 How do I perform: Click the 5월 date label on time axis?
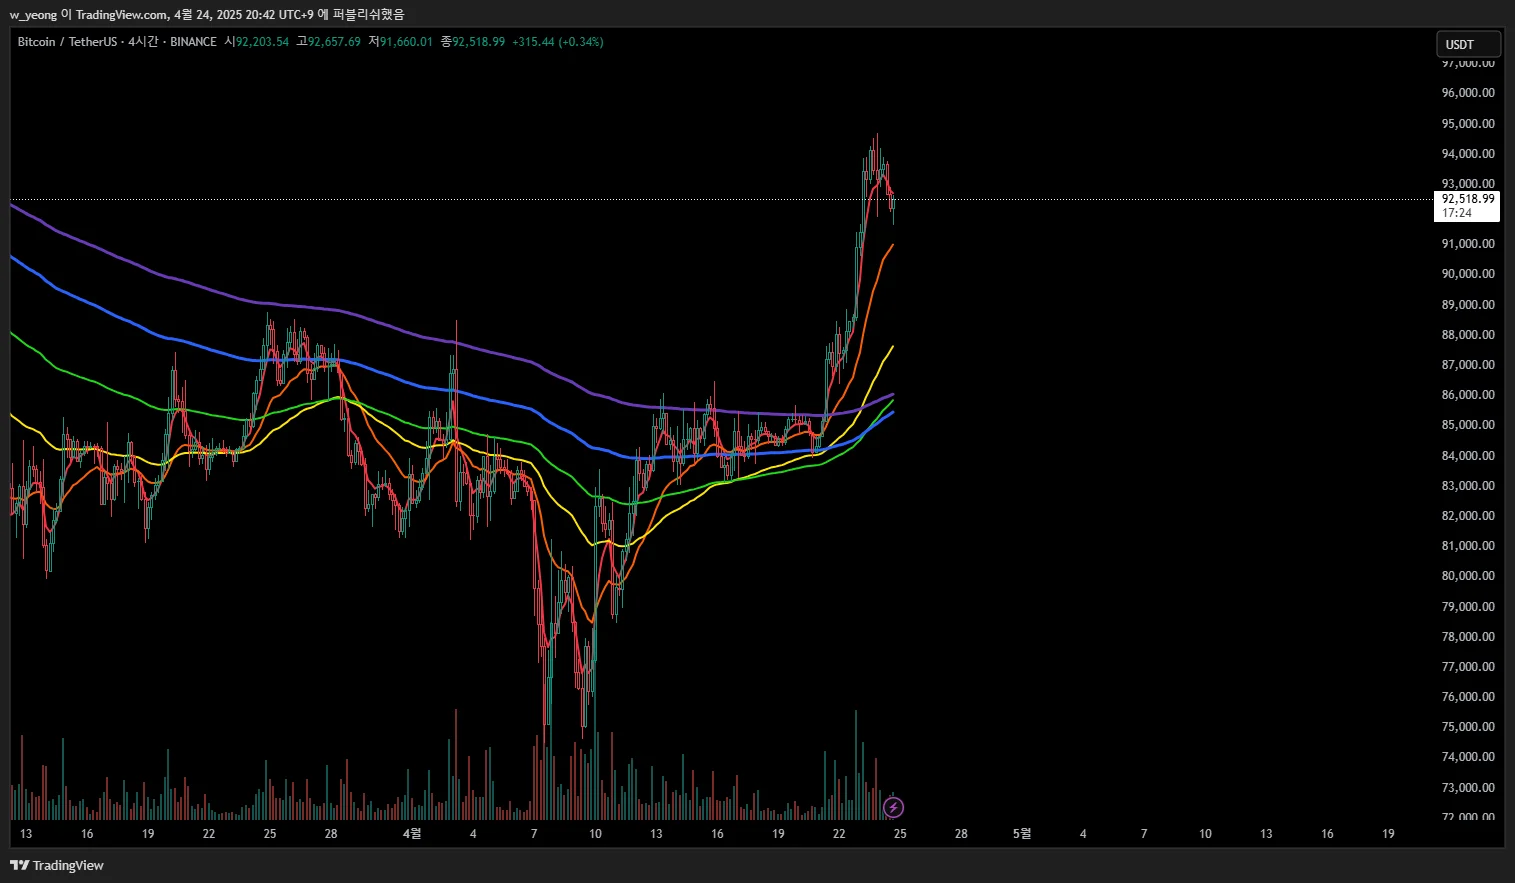pos(1022,834)
